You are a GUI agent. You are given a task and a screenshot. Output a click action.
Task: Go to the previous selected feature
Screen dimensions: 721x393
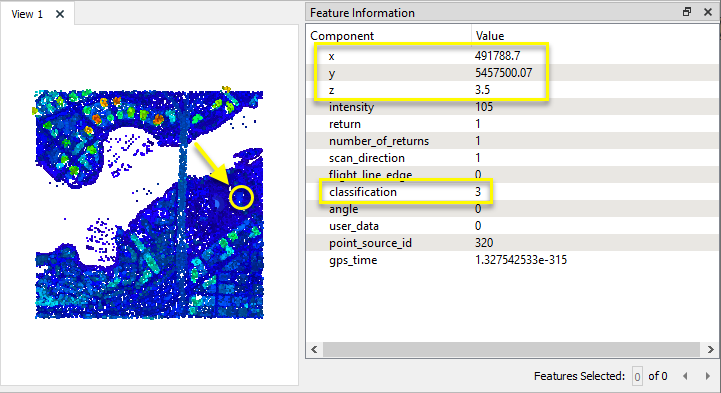click(x=685, y=376)
